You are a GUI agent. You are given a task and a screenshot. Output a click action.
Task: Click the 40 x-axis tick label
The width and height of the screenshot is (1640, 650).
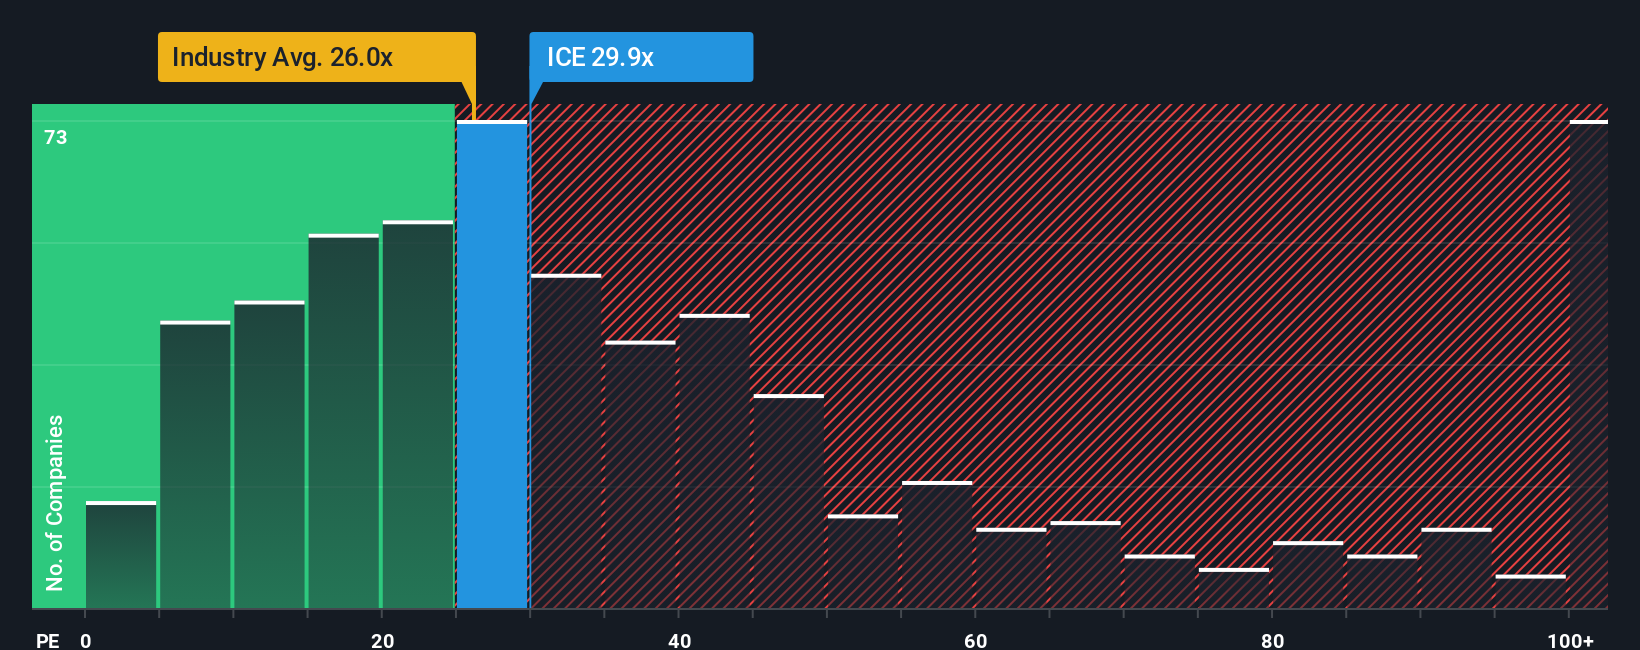(x=679, y=640)
